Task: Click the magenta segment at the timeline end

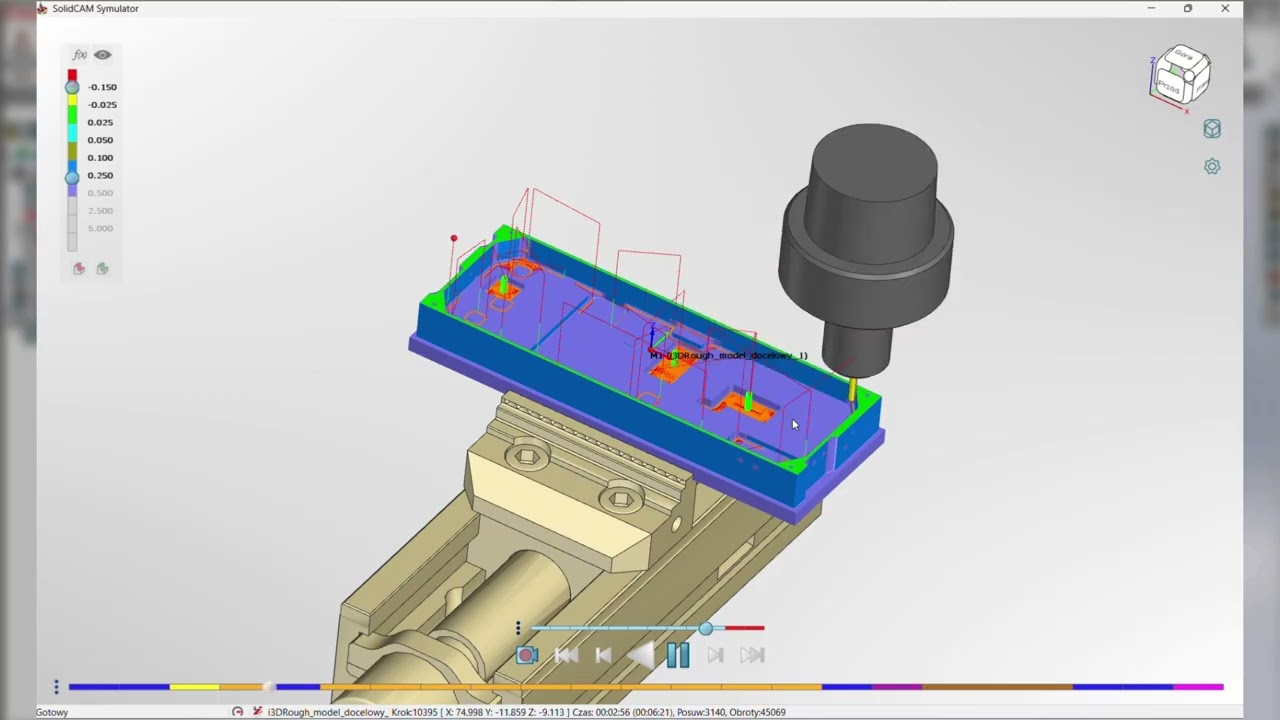Action: (1198, 687)
